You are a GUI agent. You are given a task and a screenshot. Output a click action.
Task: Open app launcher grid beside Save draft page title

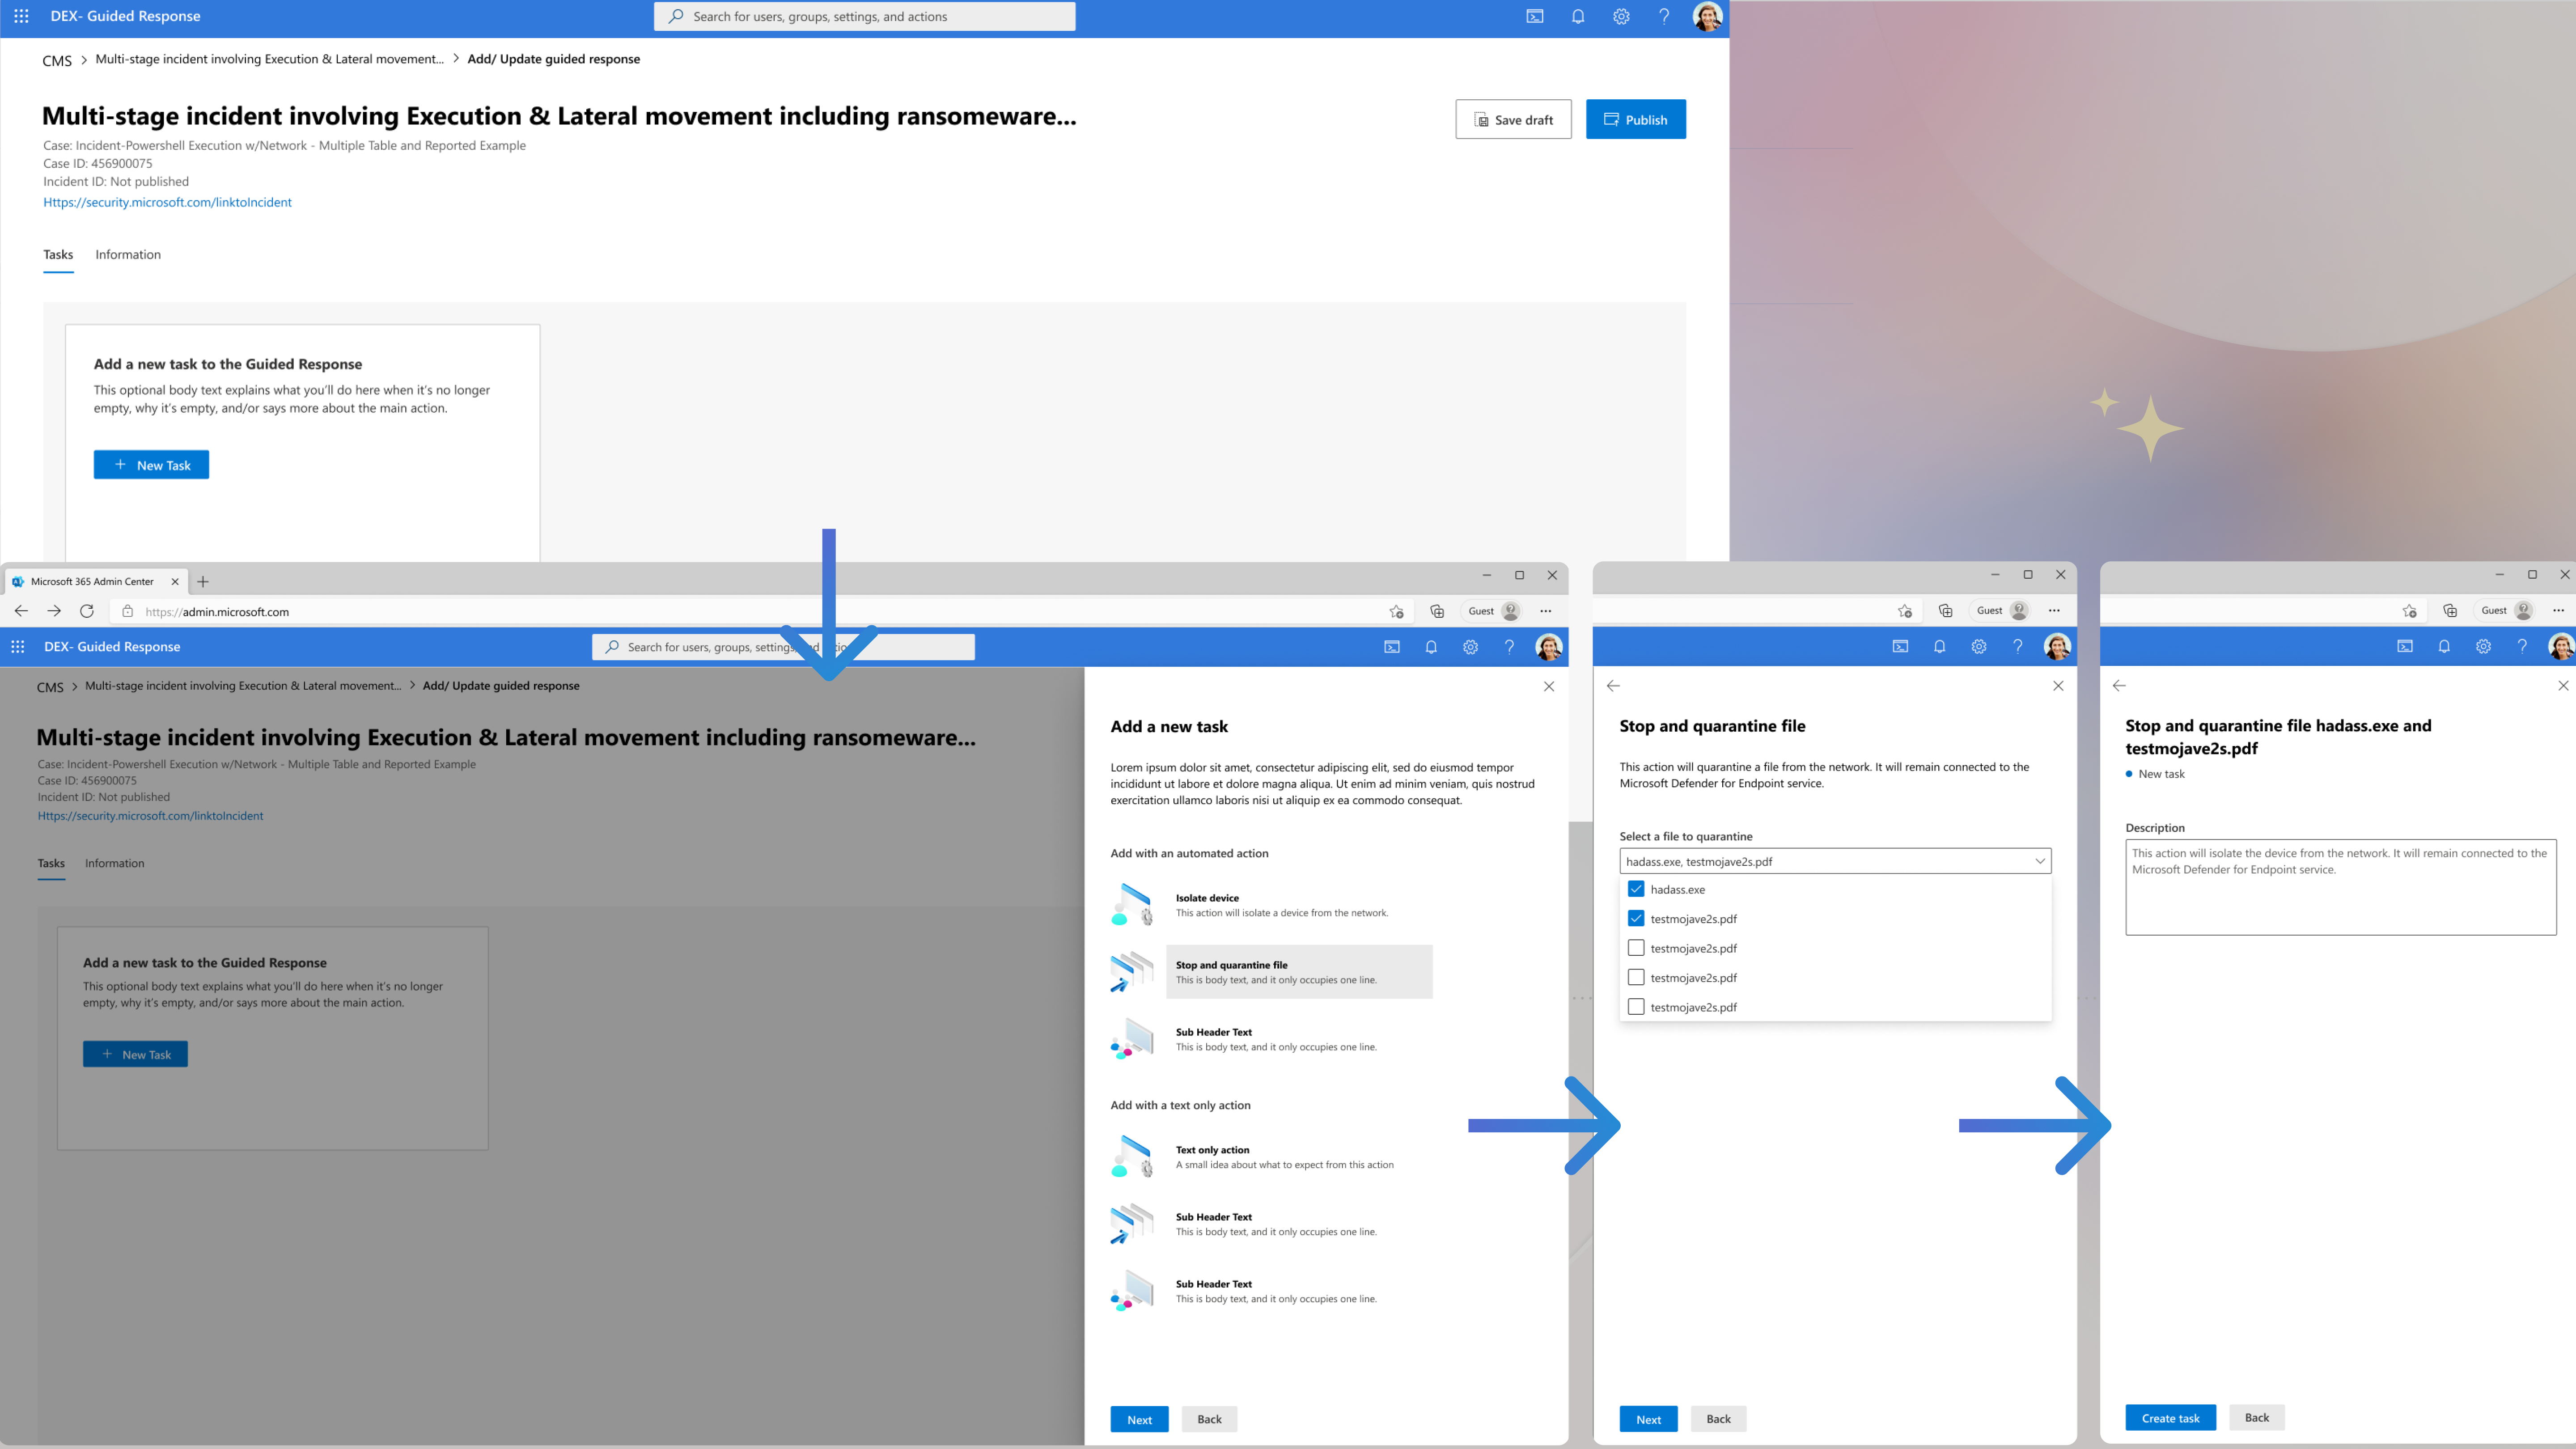pos(21,16)
